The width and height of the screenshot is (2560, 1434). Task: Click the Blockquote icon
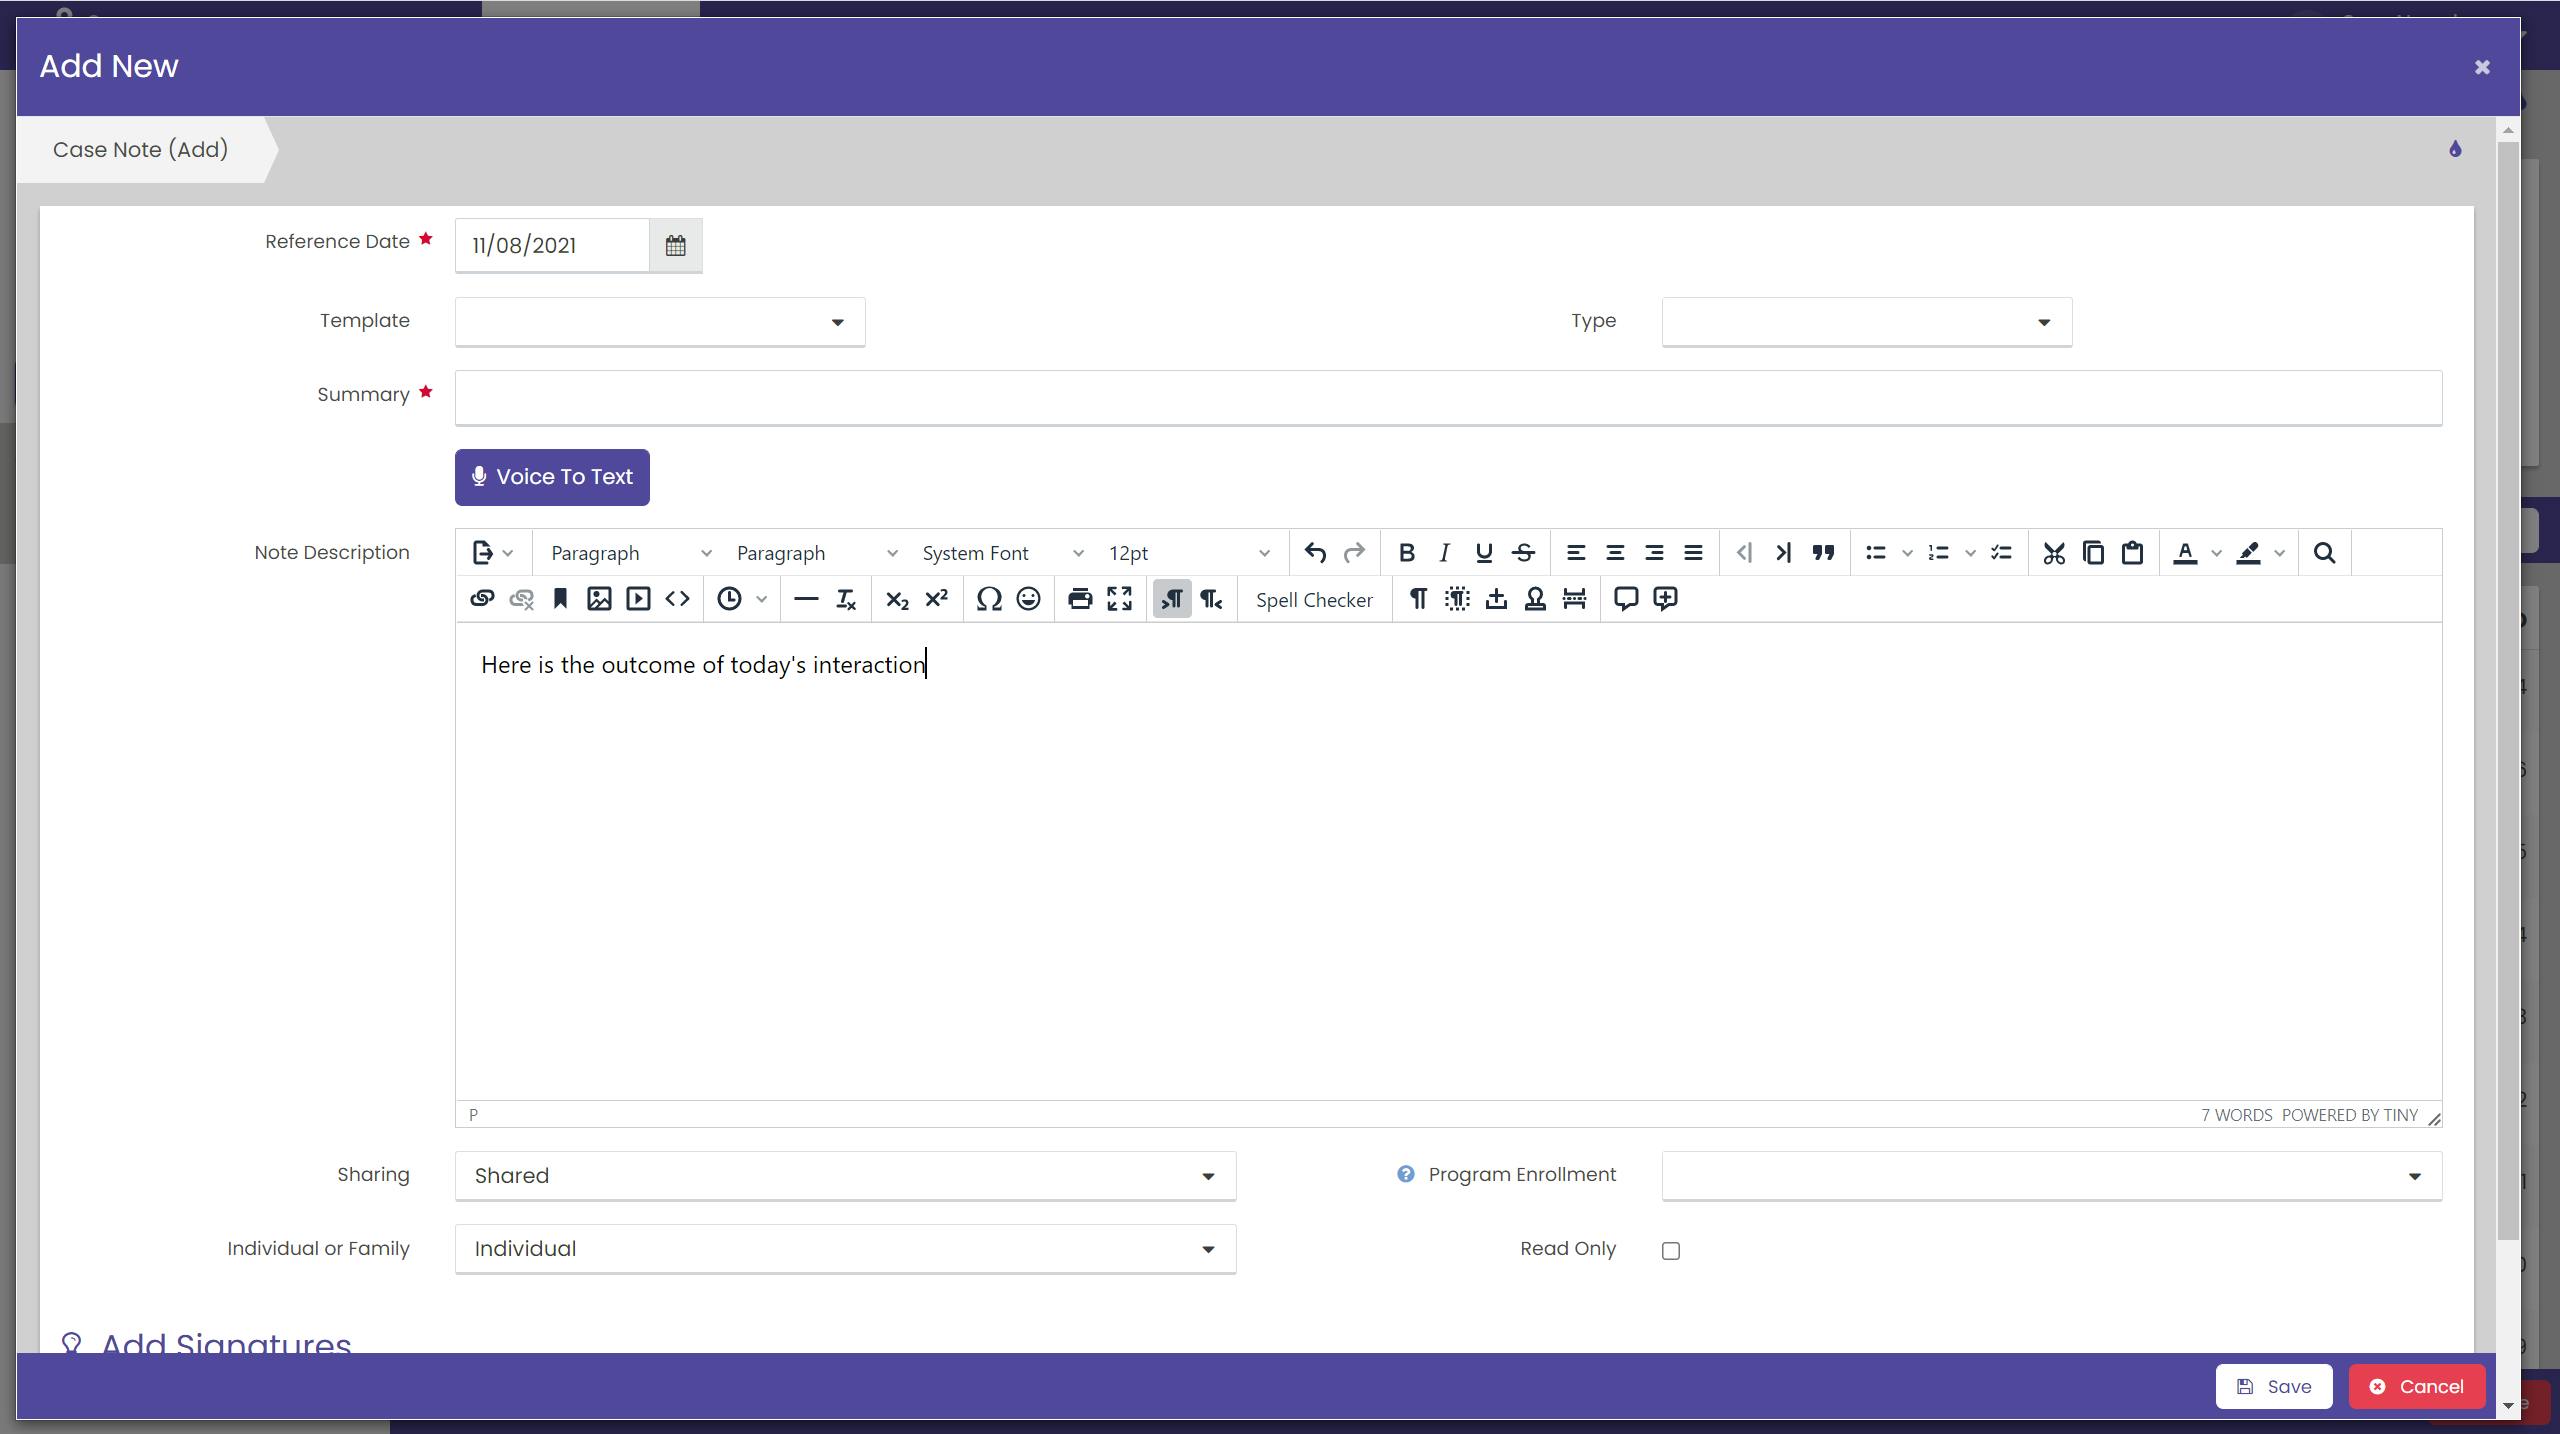[x=1823, y=553]
